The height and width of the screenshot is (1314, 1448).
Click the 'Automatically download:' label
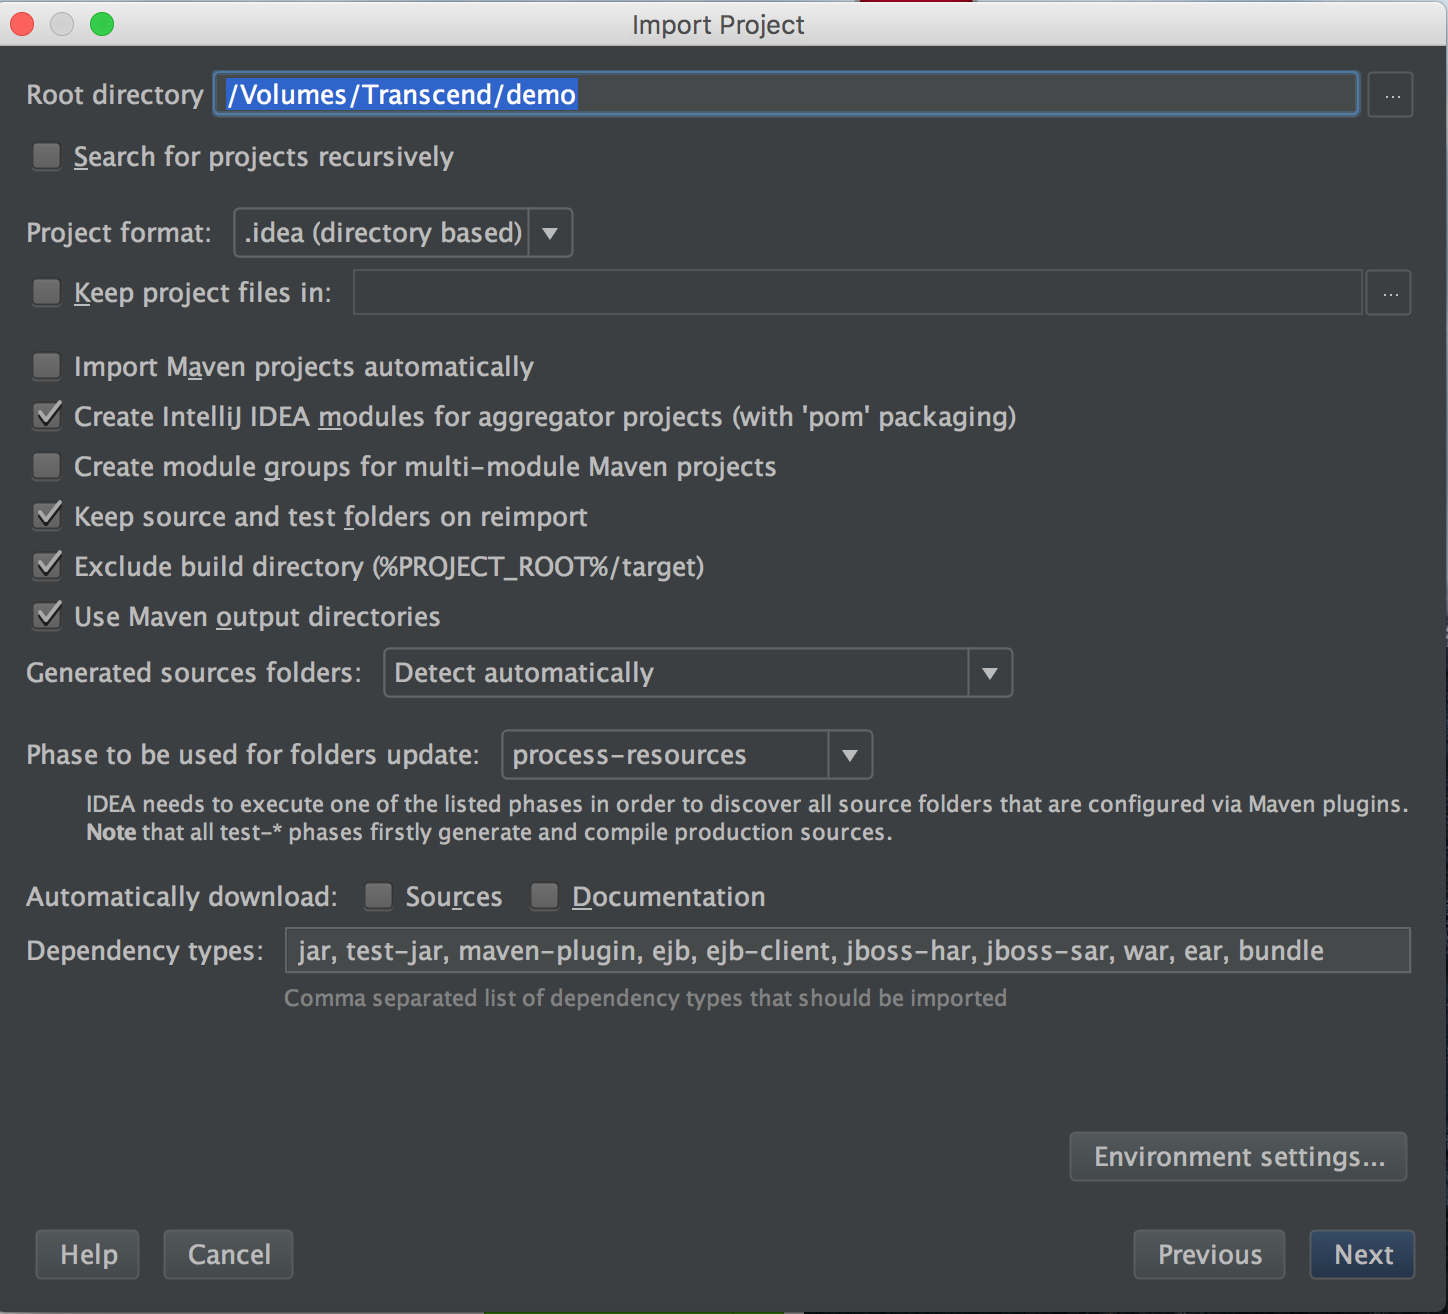tap(182, 897)
